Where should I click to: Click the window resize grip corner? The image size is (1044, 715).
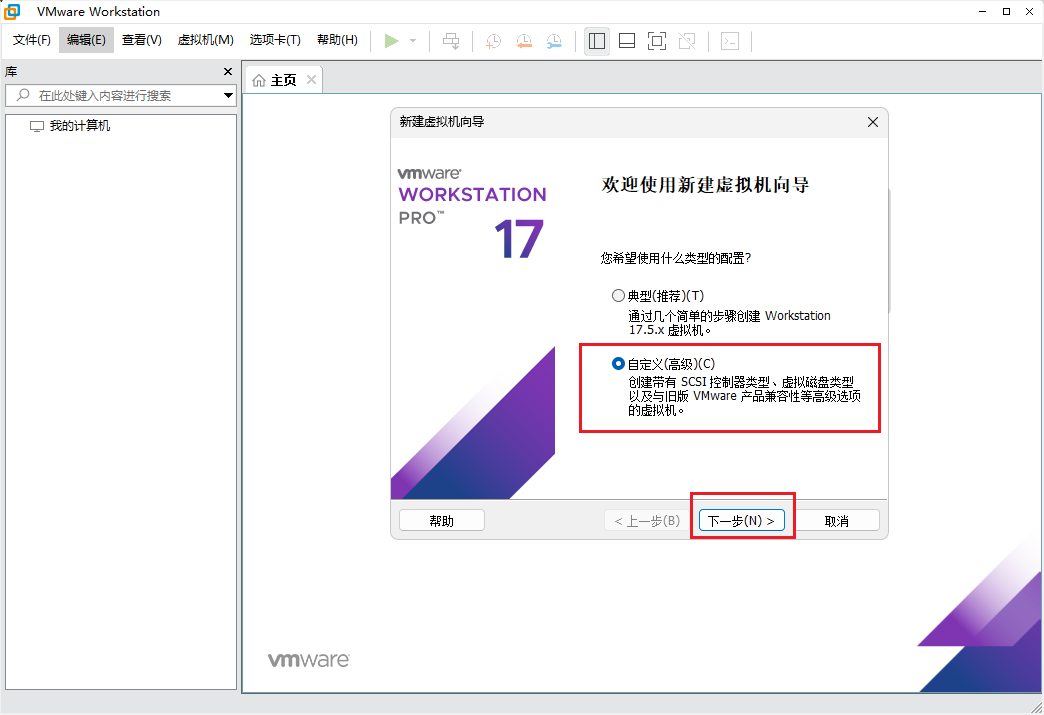(1036, 707)
